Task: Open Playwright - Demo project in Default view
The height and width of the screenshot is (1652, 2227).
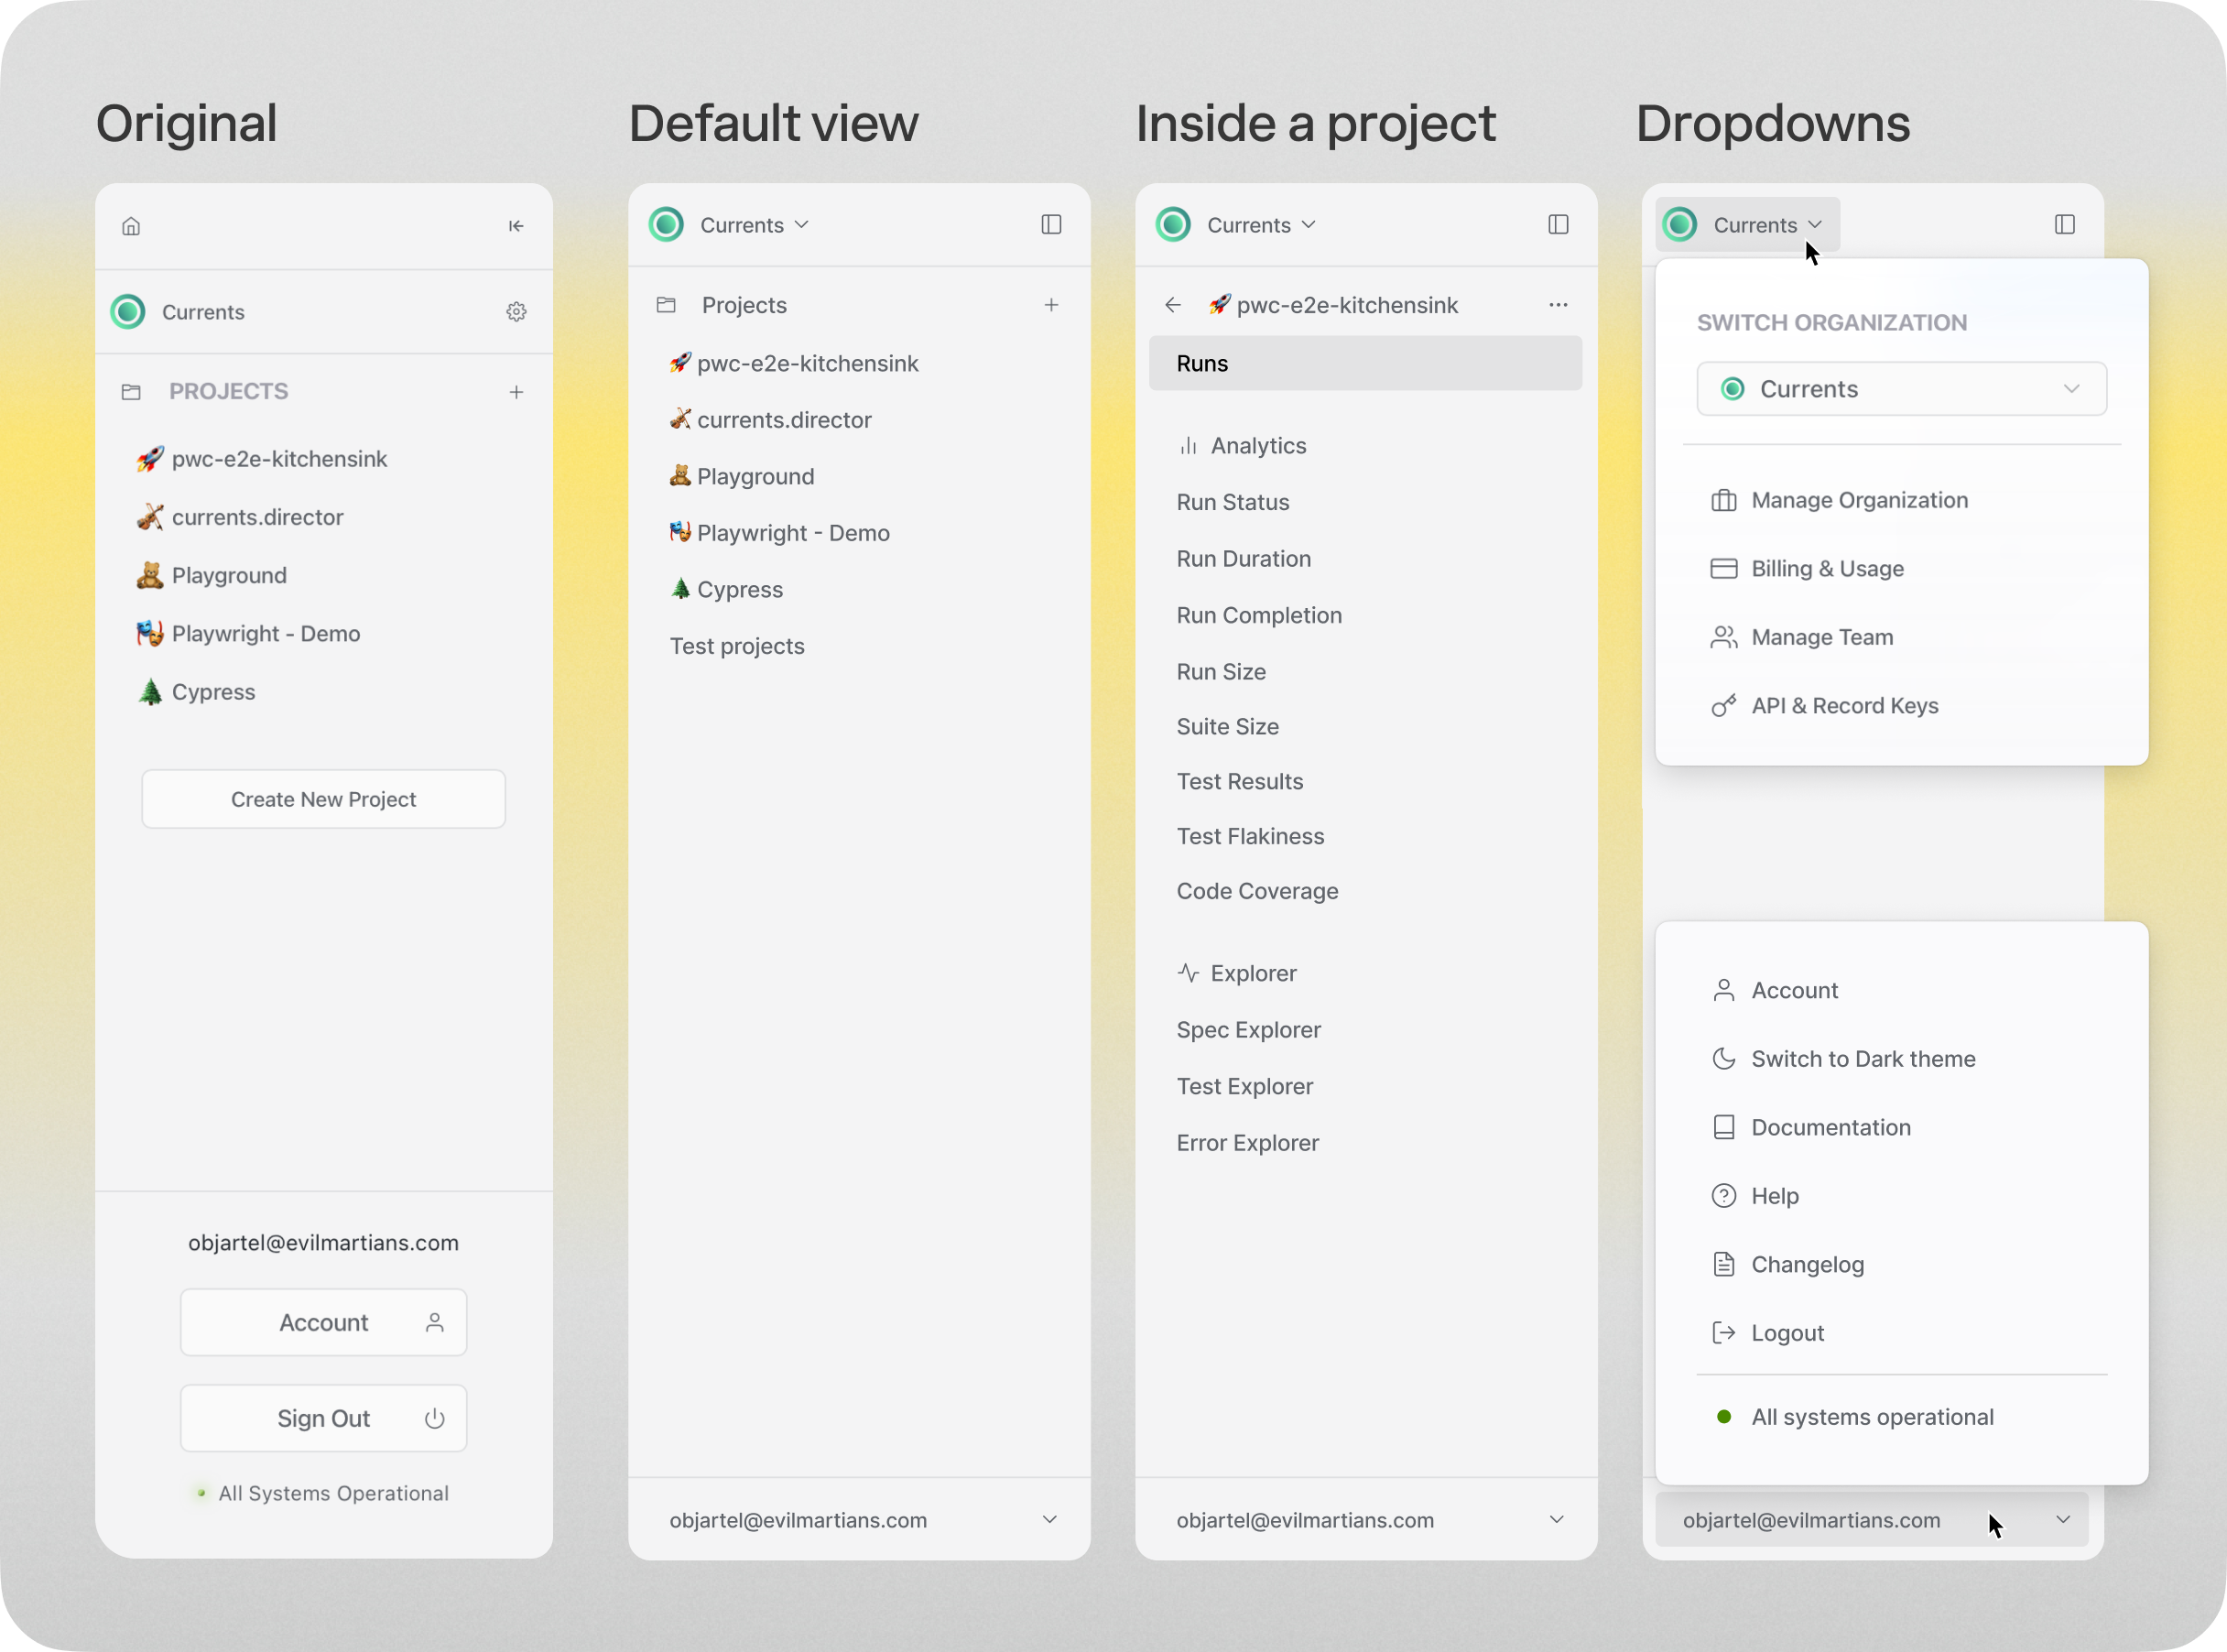Action: pyautogui.click(x=779, y=533)
